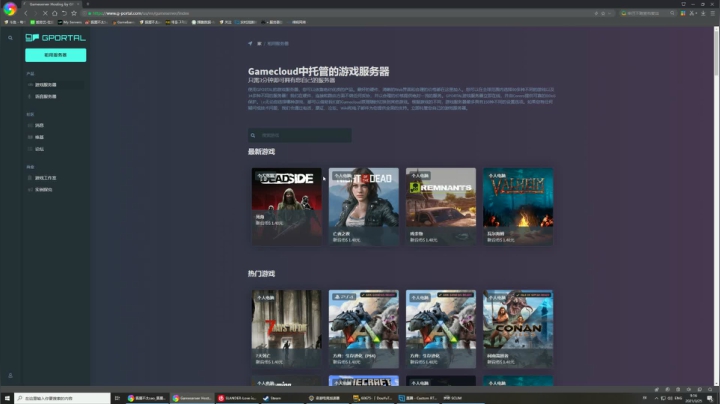The image size is (720, 404).
Task: Click the breadcrumb location arrow icon
Action: click(x=250, y=44)
